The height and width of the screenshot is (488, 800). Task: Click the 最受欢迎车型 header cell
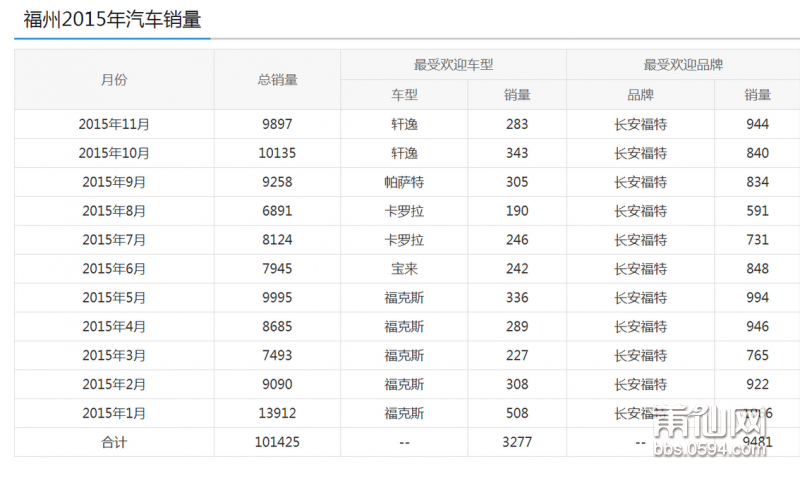(453, 65)
